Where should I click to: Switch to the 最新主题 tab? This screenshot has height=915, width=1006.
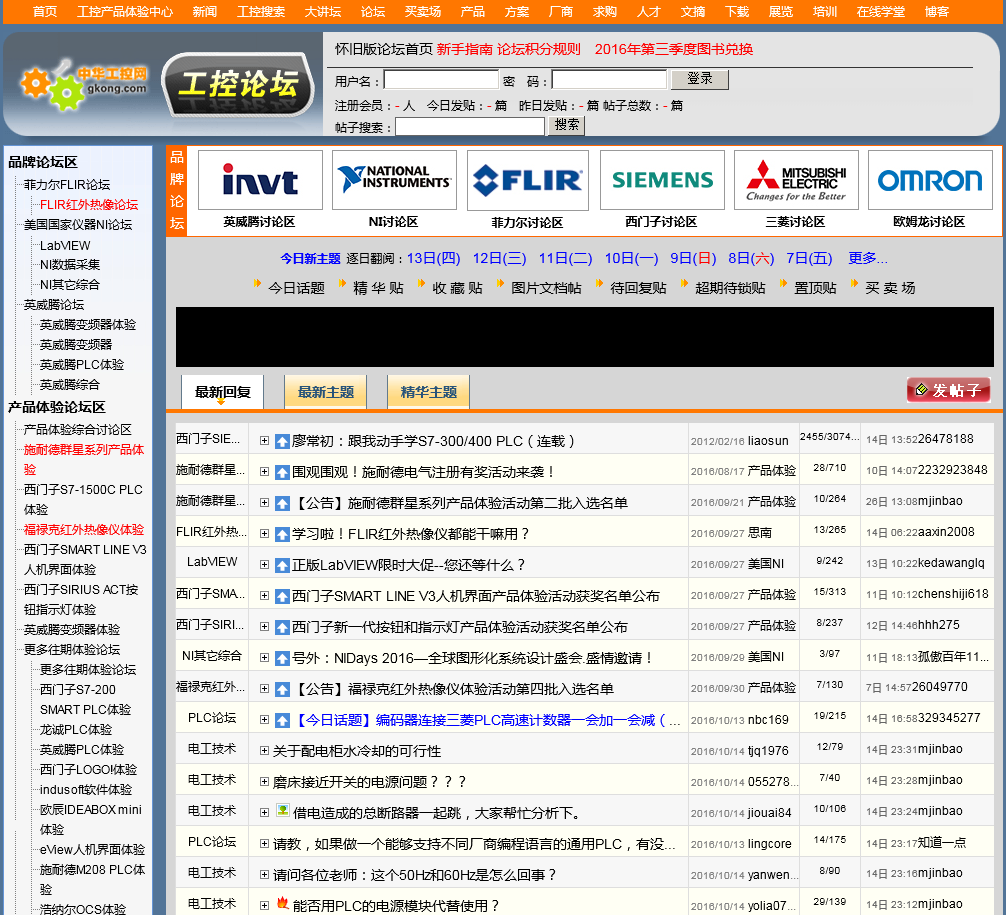click(x=325, y=391)
